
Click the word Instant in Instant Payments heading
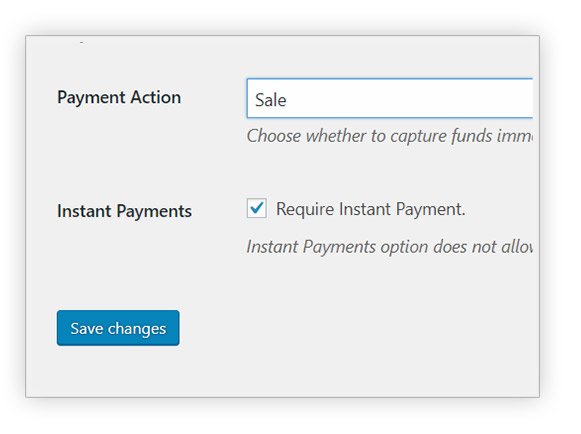point(84,211)
